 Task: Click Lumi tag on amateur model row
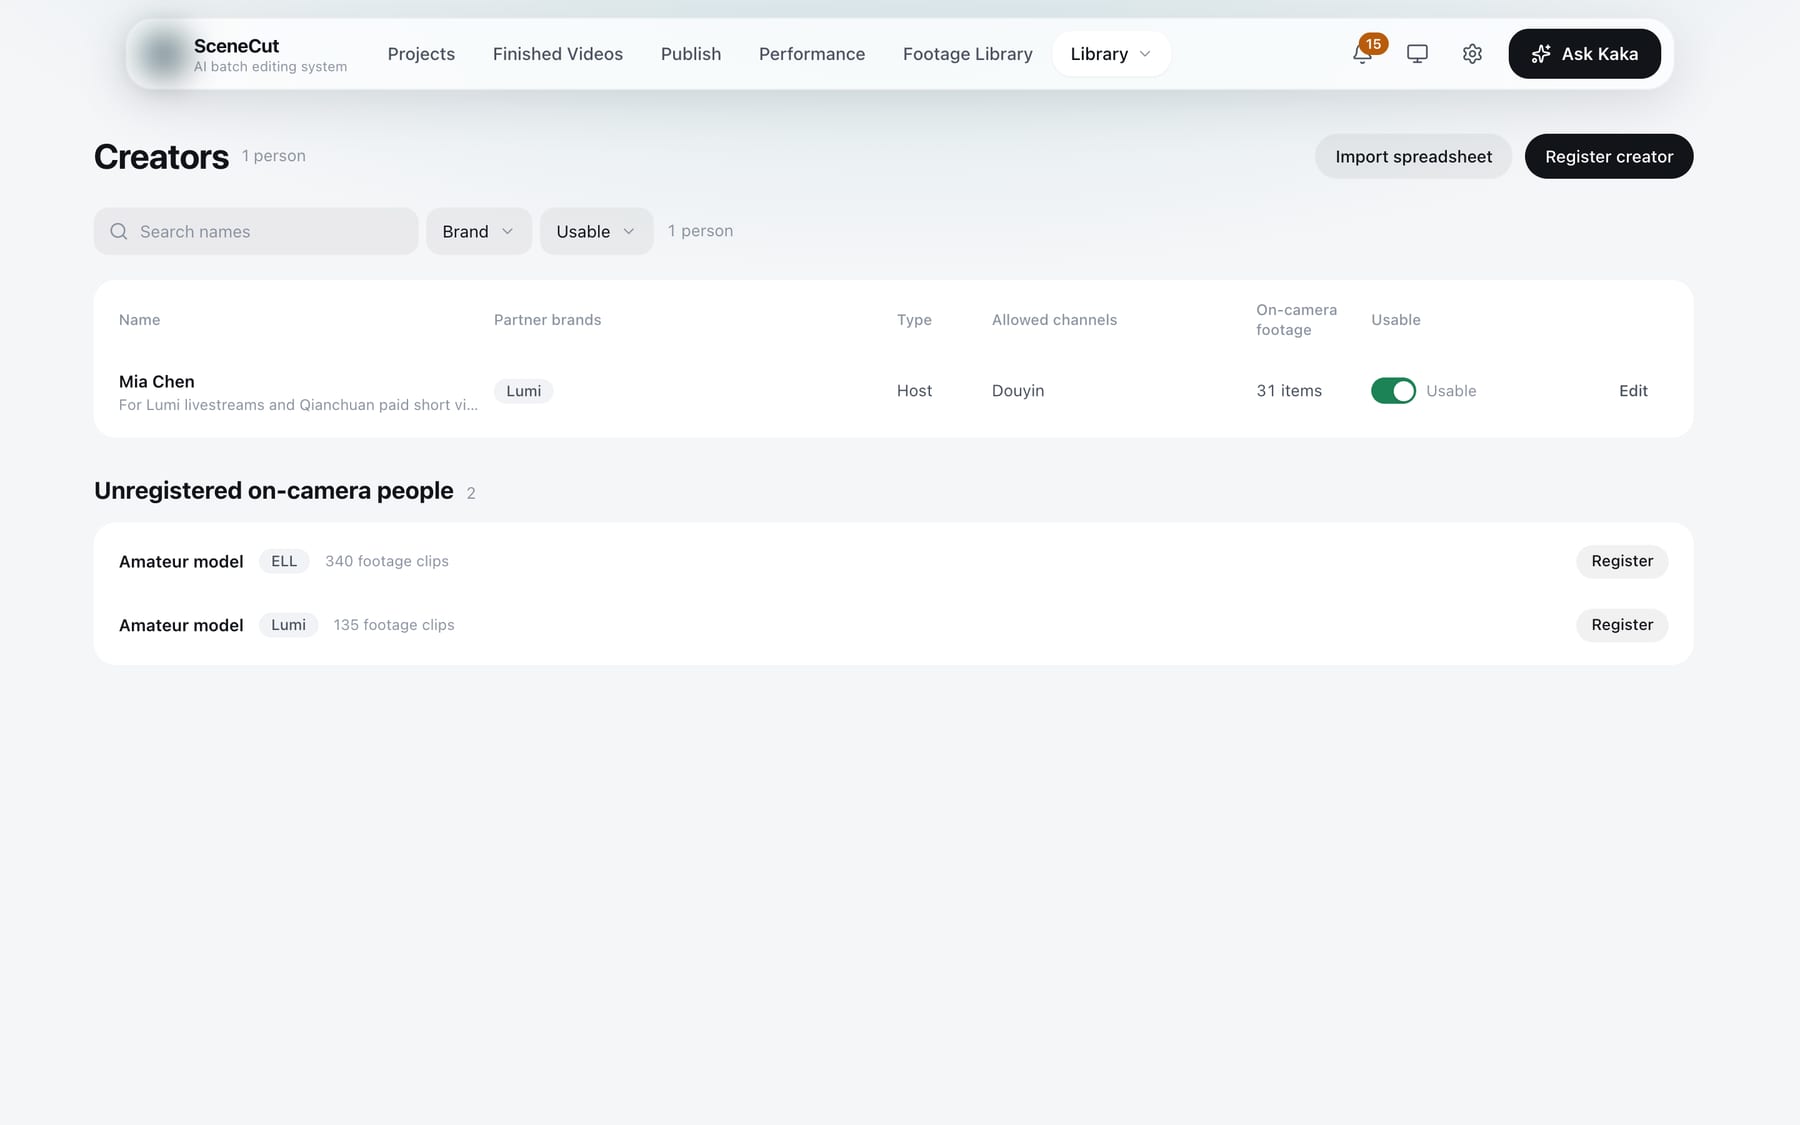click(x=288, y=625)
